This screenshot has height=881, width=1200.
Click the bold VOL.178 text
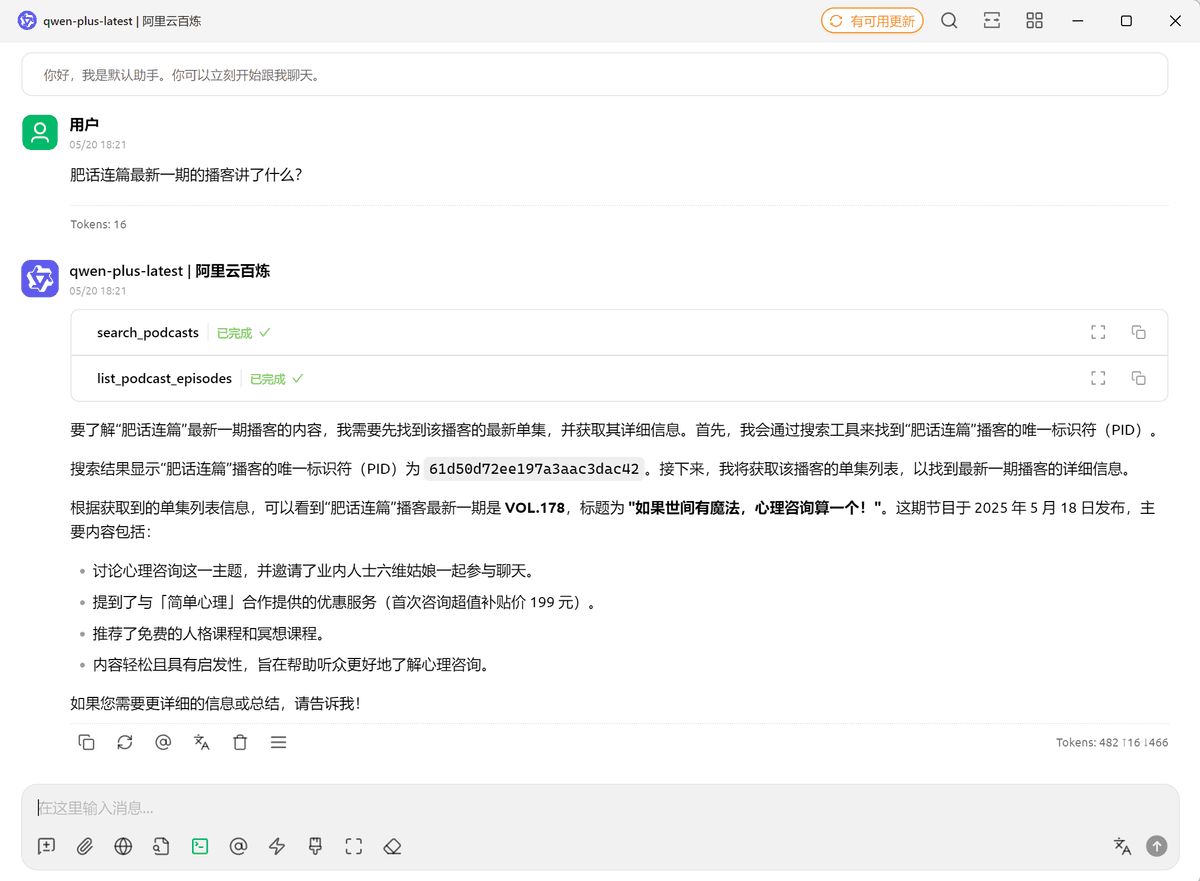coord(537,507)
